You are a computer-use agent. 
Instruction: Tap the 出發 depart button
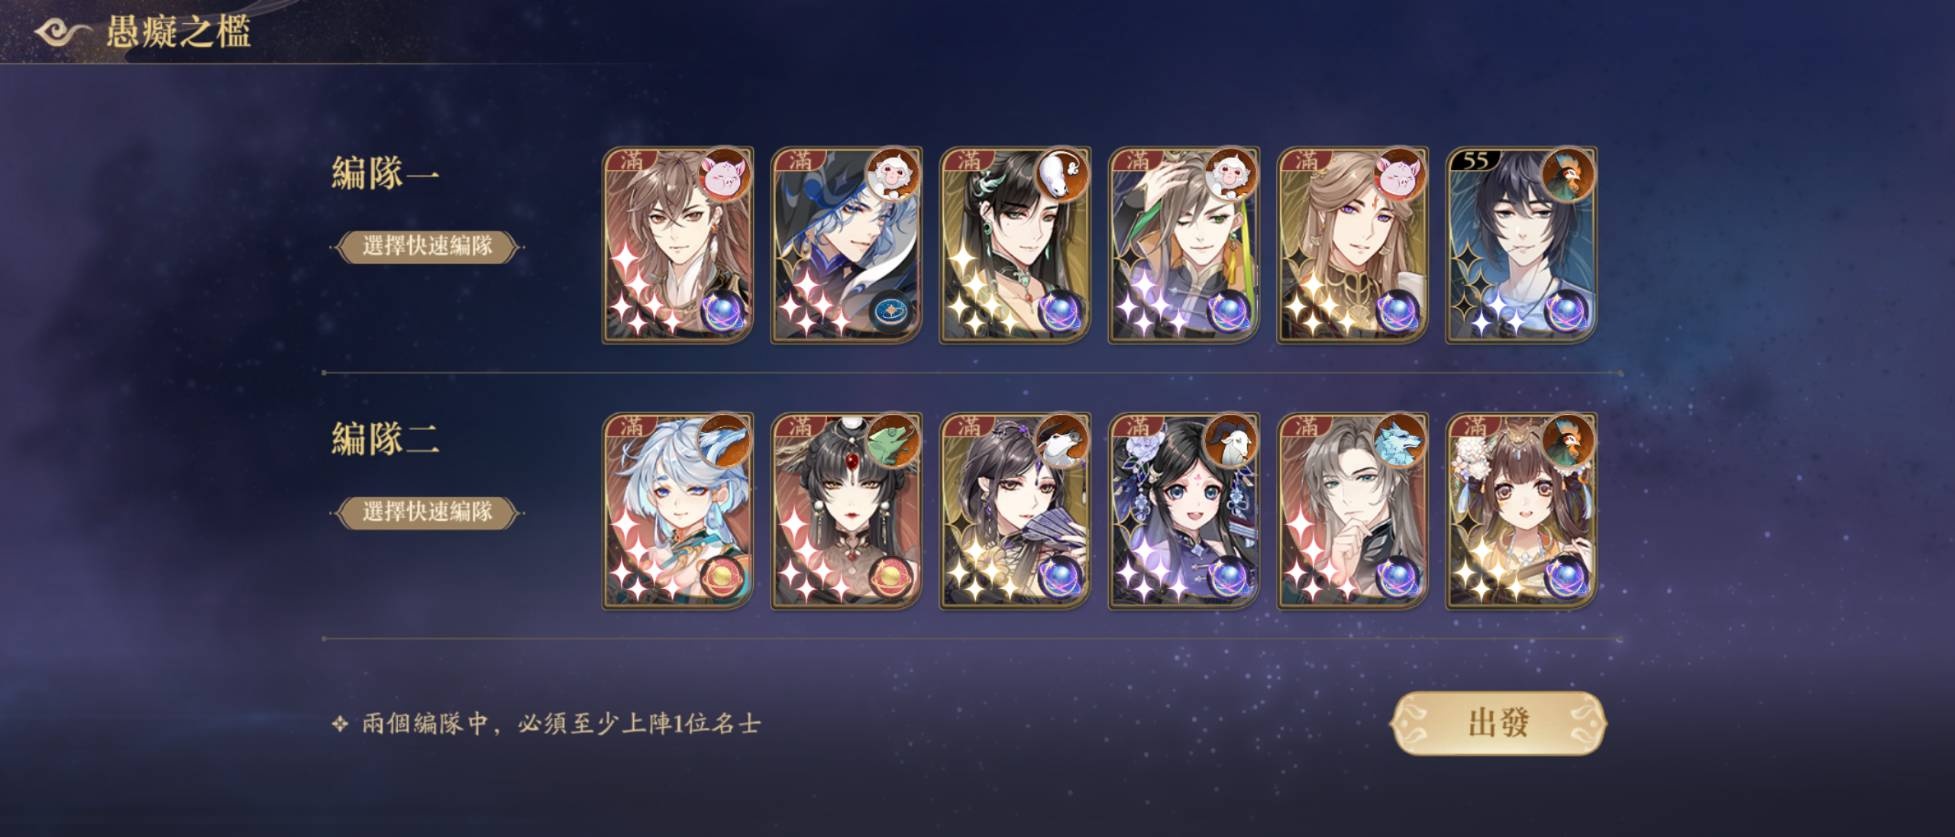[x=1498, y=722]
